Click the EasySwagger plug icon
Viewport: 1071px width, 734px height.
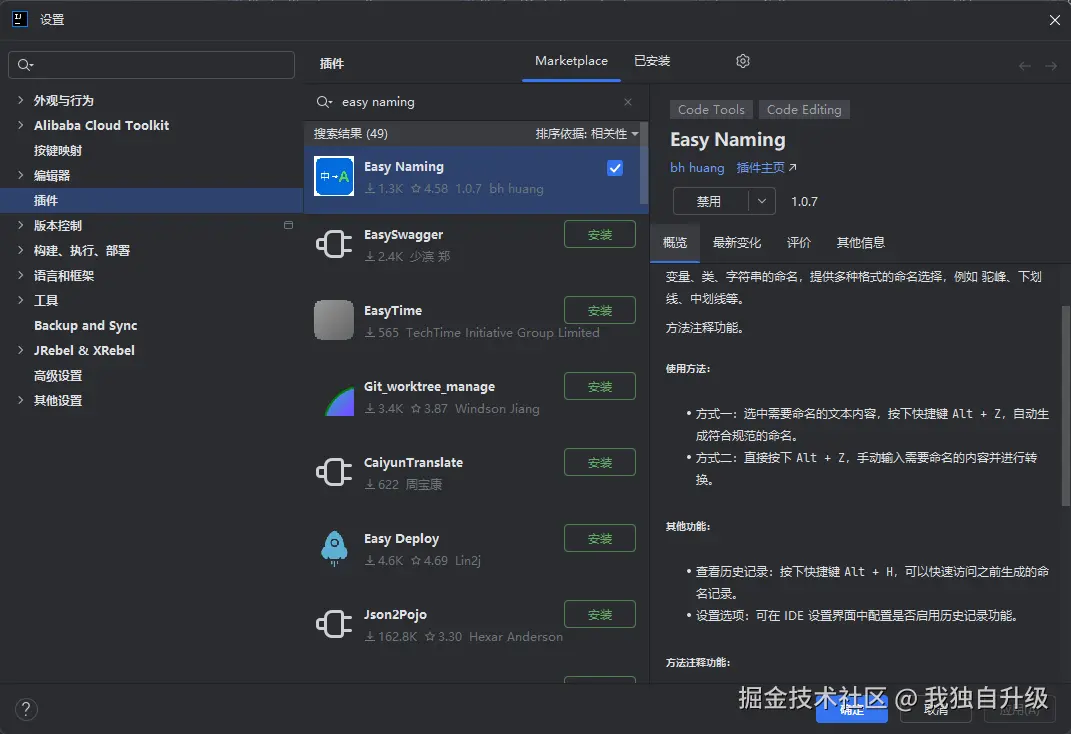(334, 244)
